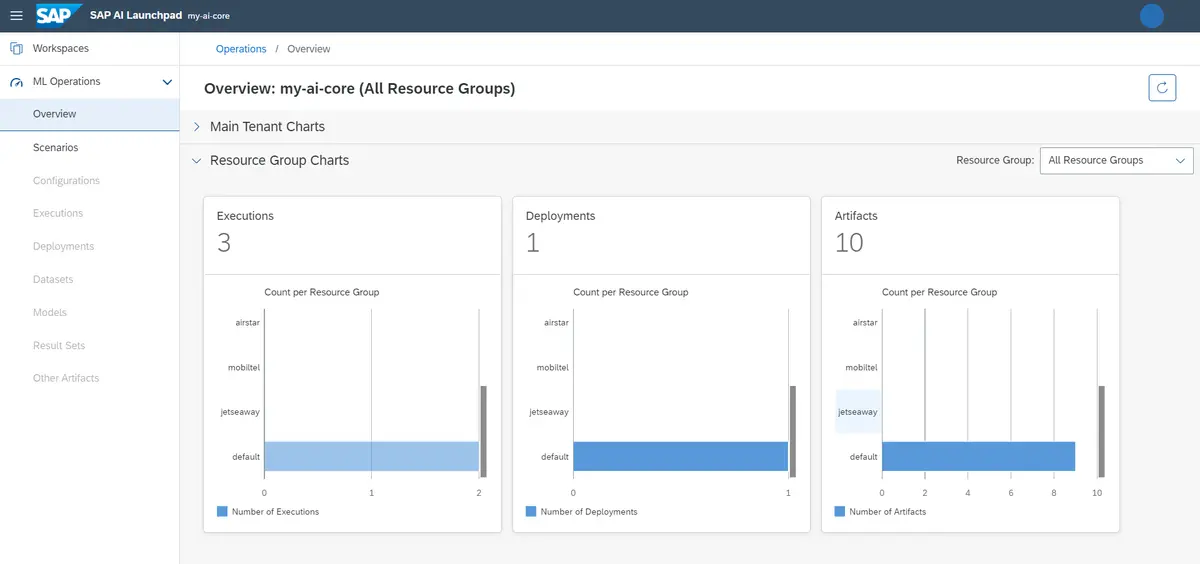The height and width of the screenshot is (564, 1200).
Task: Click the Operations breadcrumb link
Action: pos(241,48)
